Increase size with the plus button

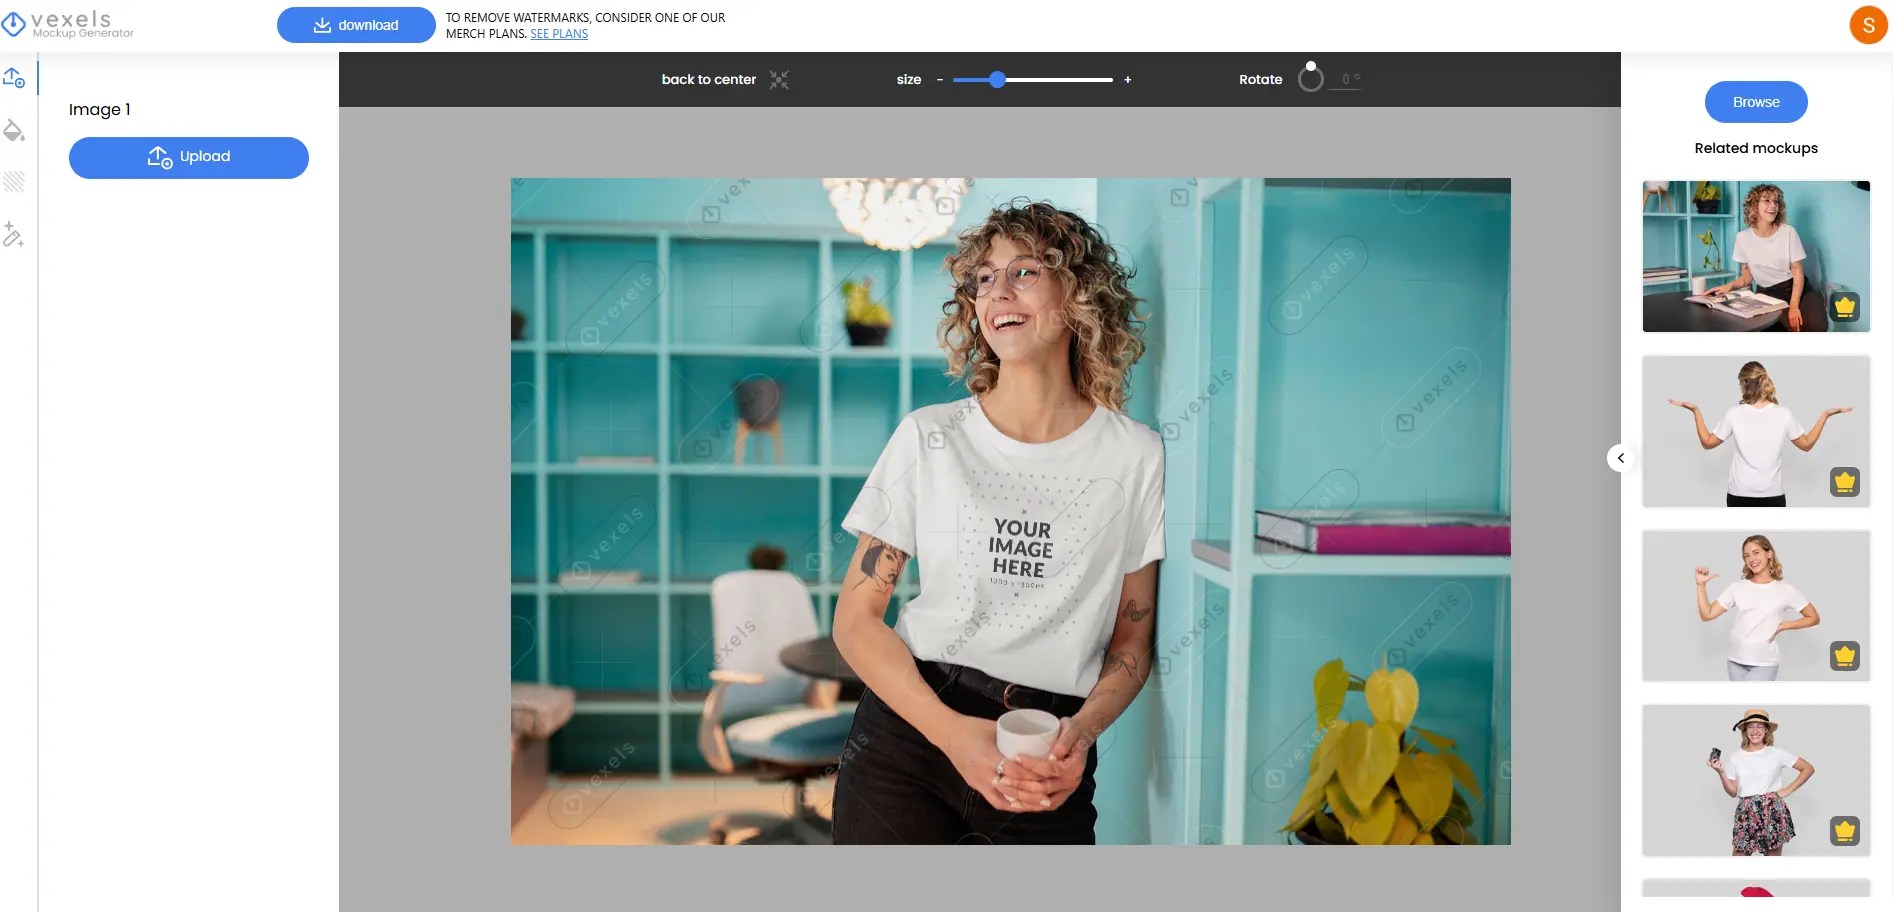(1127, 80)
